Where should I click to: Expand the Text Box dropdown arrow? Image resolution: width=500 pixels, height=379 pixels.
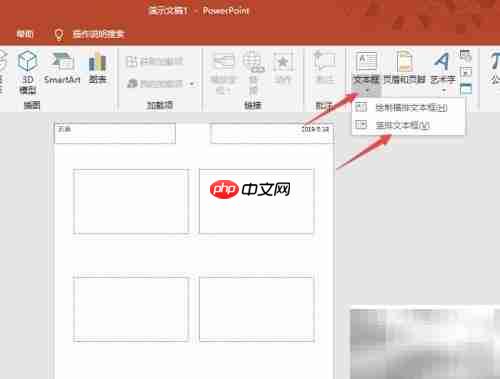point(367,90)
